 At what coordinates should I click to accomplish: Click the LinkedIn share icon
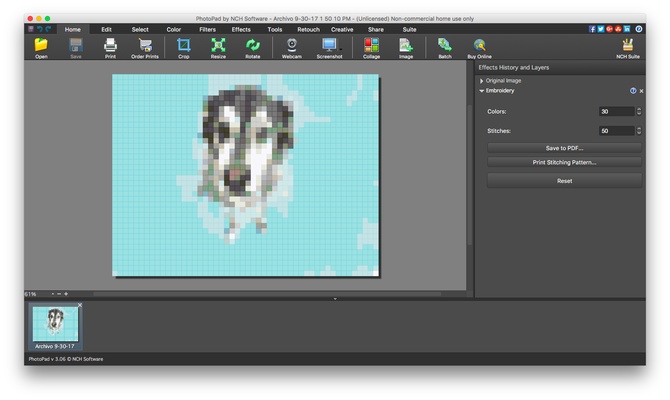627,29
